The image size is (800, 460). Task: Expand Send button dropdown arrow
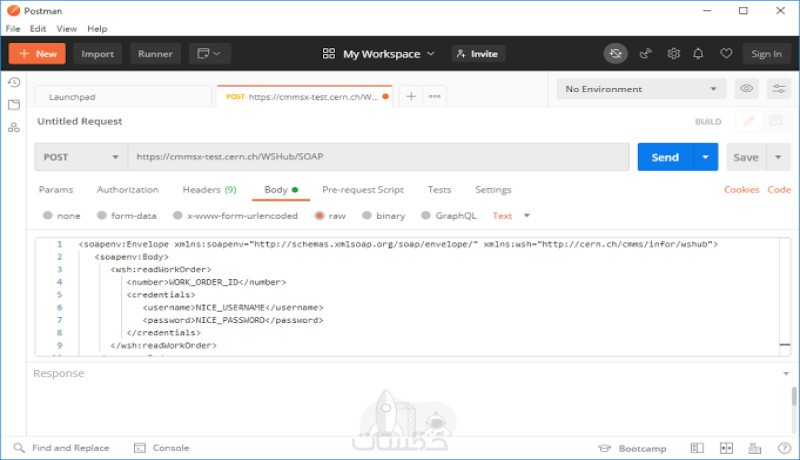[x=705, y=157]
